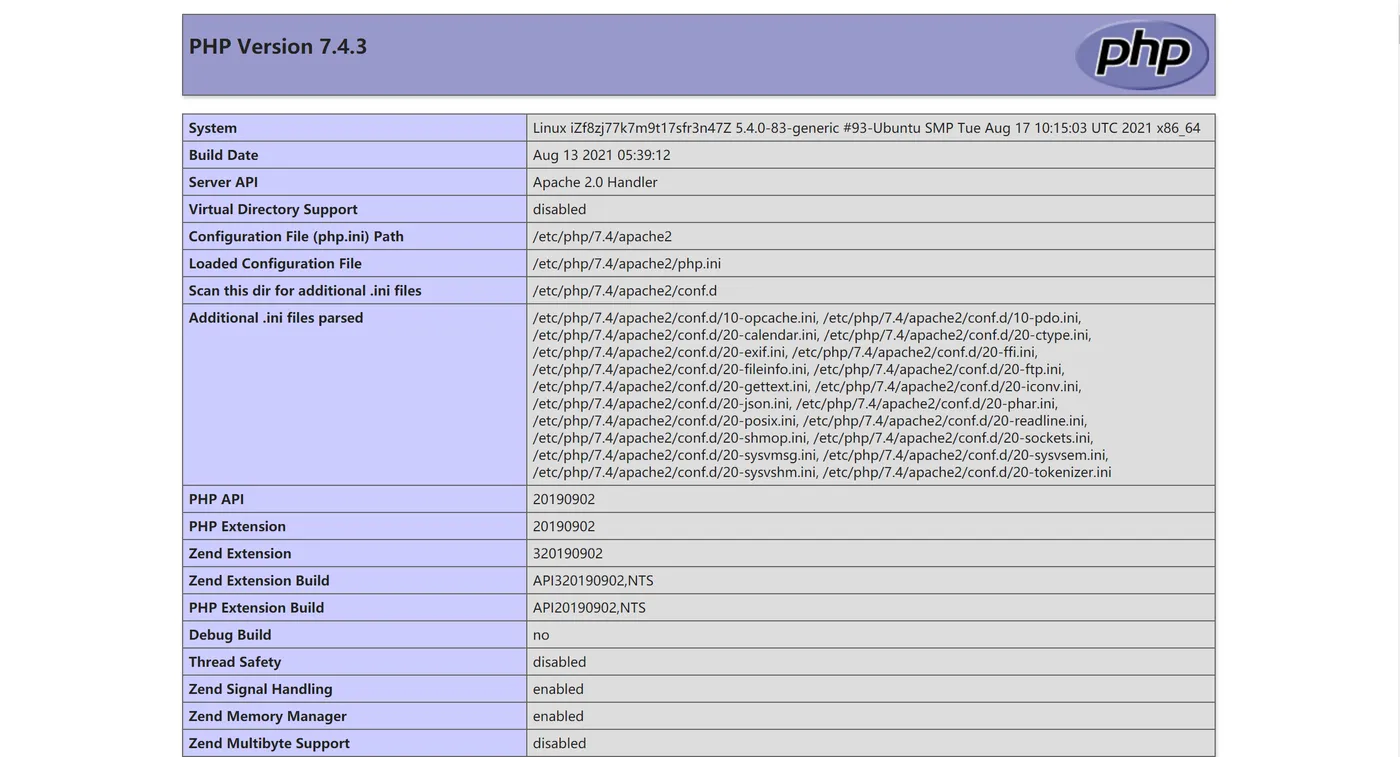Click the 20-sysvsem.ini path entry
This screenshot has height=757, width=1400.
pyautogui.click(x=966, y=455)
